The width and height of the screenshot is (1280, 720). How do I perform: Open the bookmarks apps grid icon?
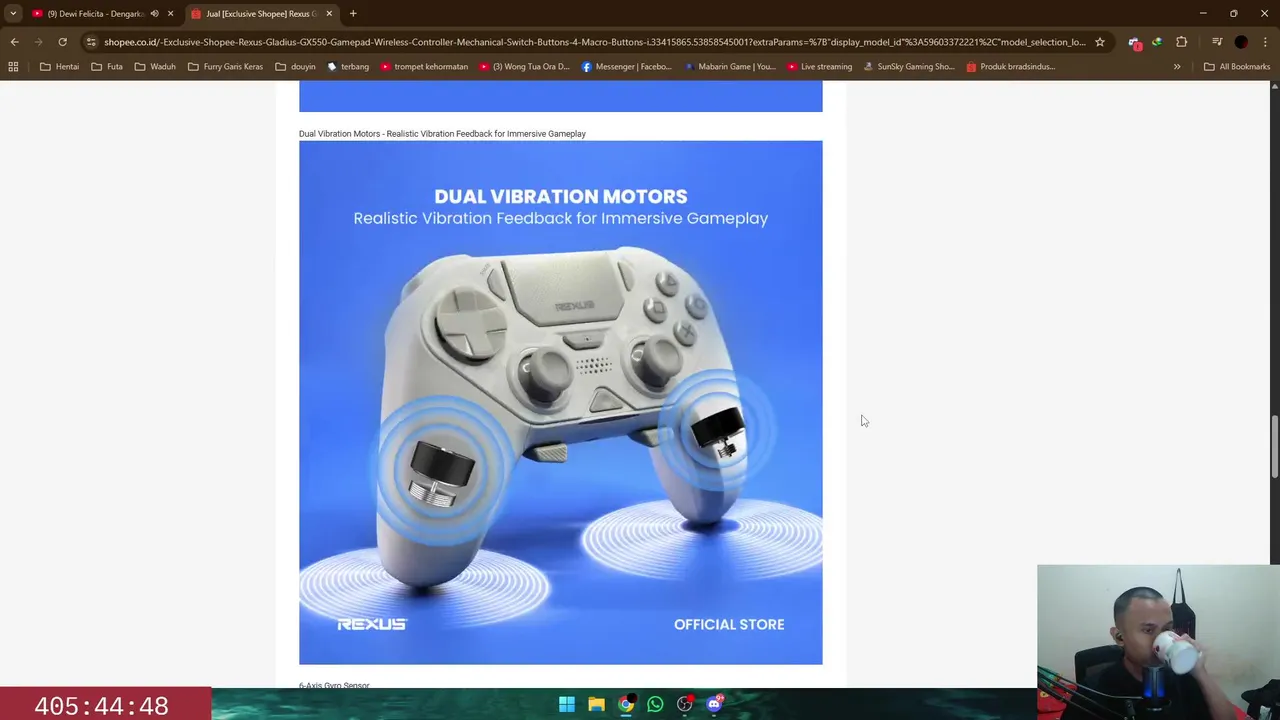coord(13,67)
